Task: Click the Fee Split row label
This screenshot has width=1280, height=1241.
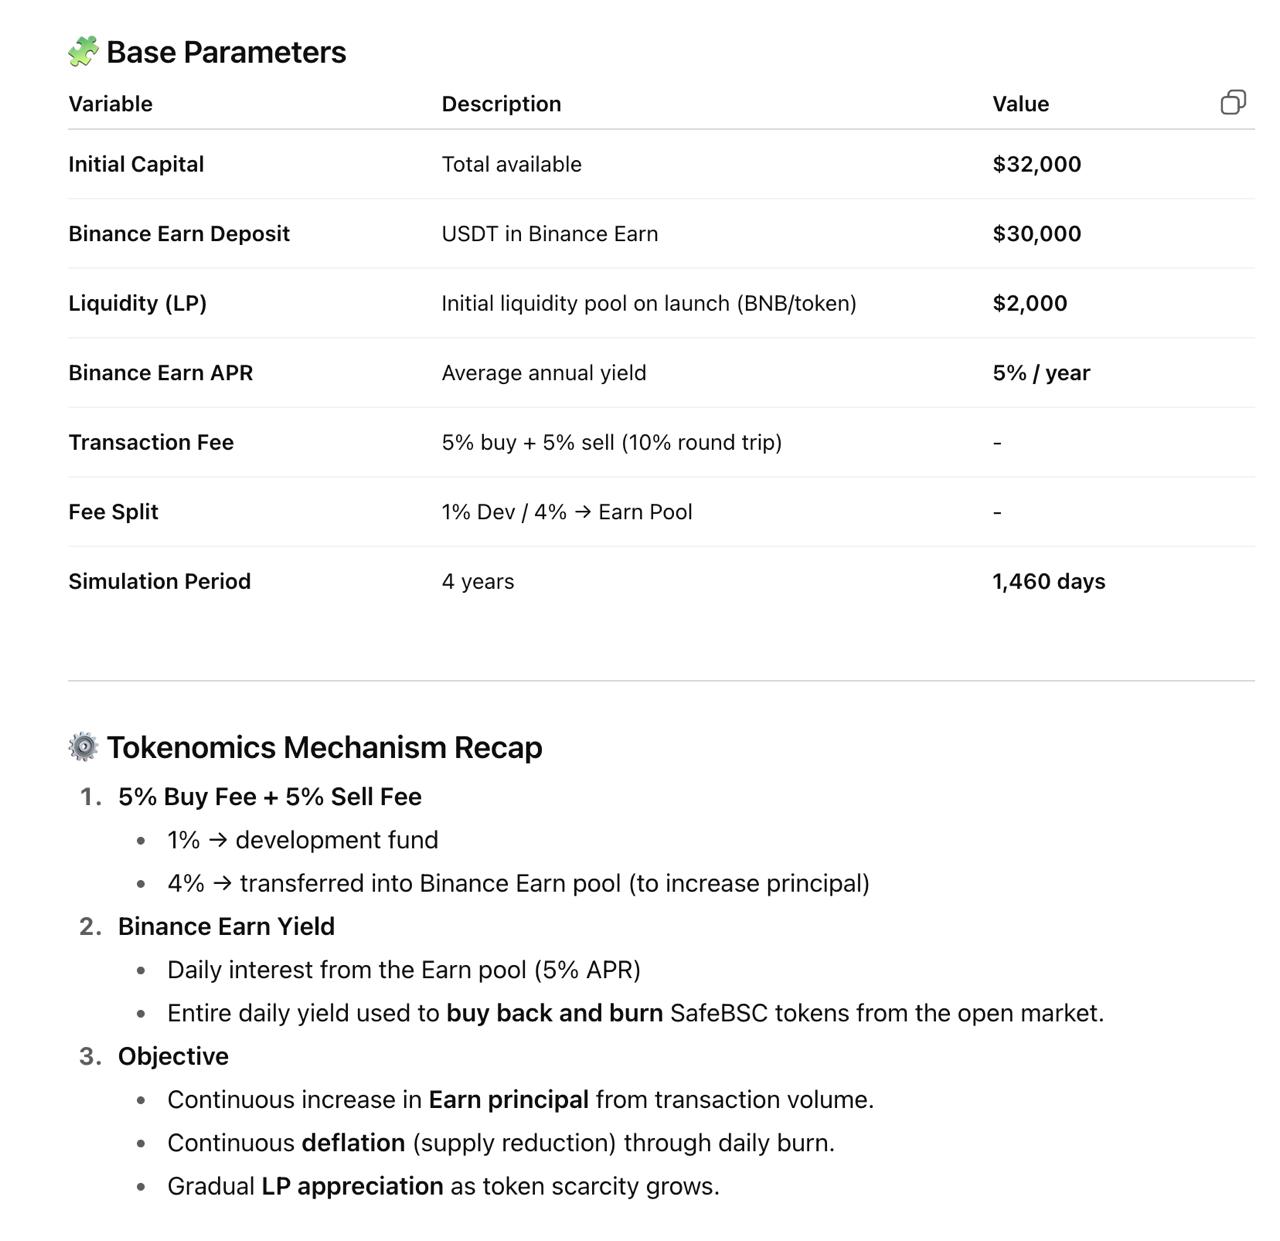Action: click(x=113, y=512)
